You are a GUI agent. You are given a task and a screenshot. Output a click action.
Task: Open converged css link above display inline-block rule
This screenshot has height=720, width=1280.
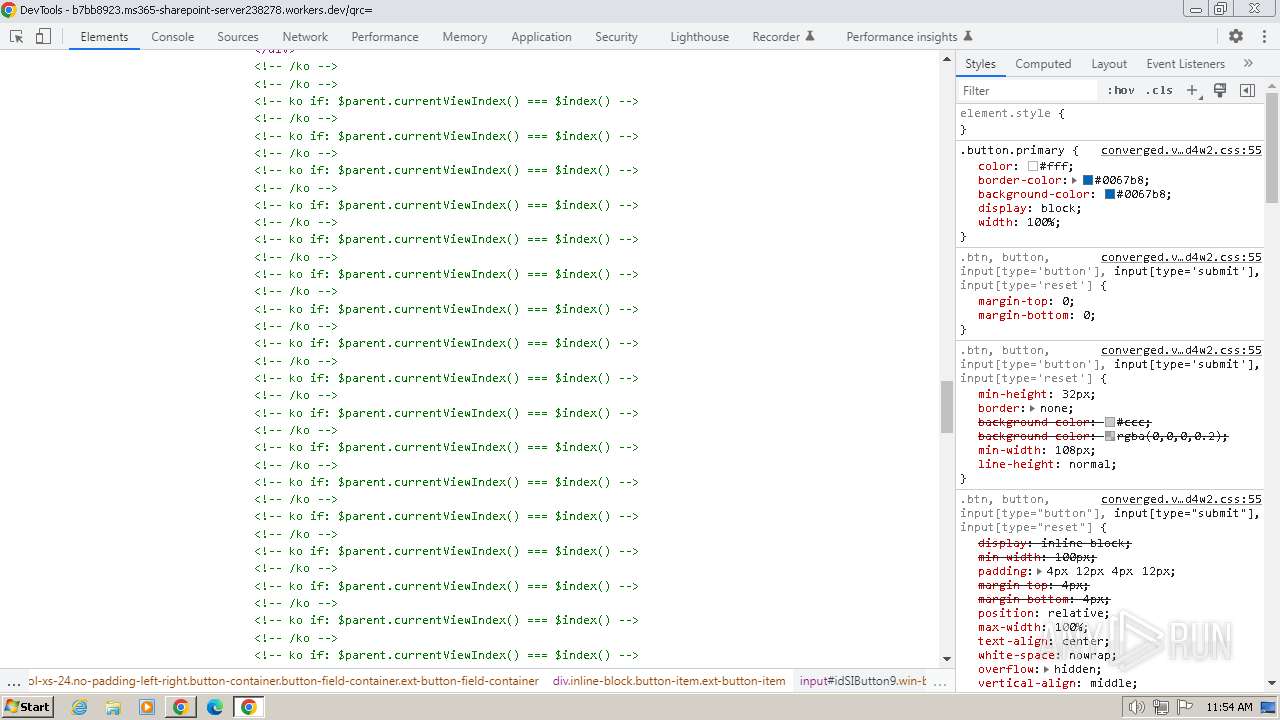coord(1181,500)
